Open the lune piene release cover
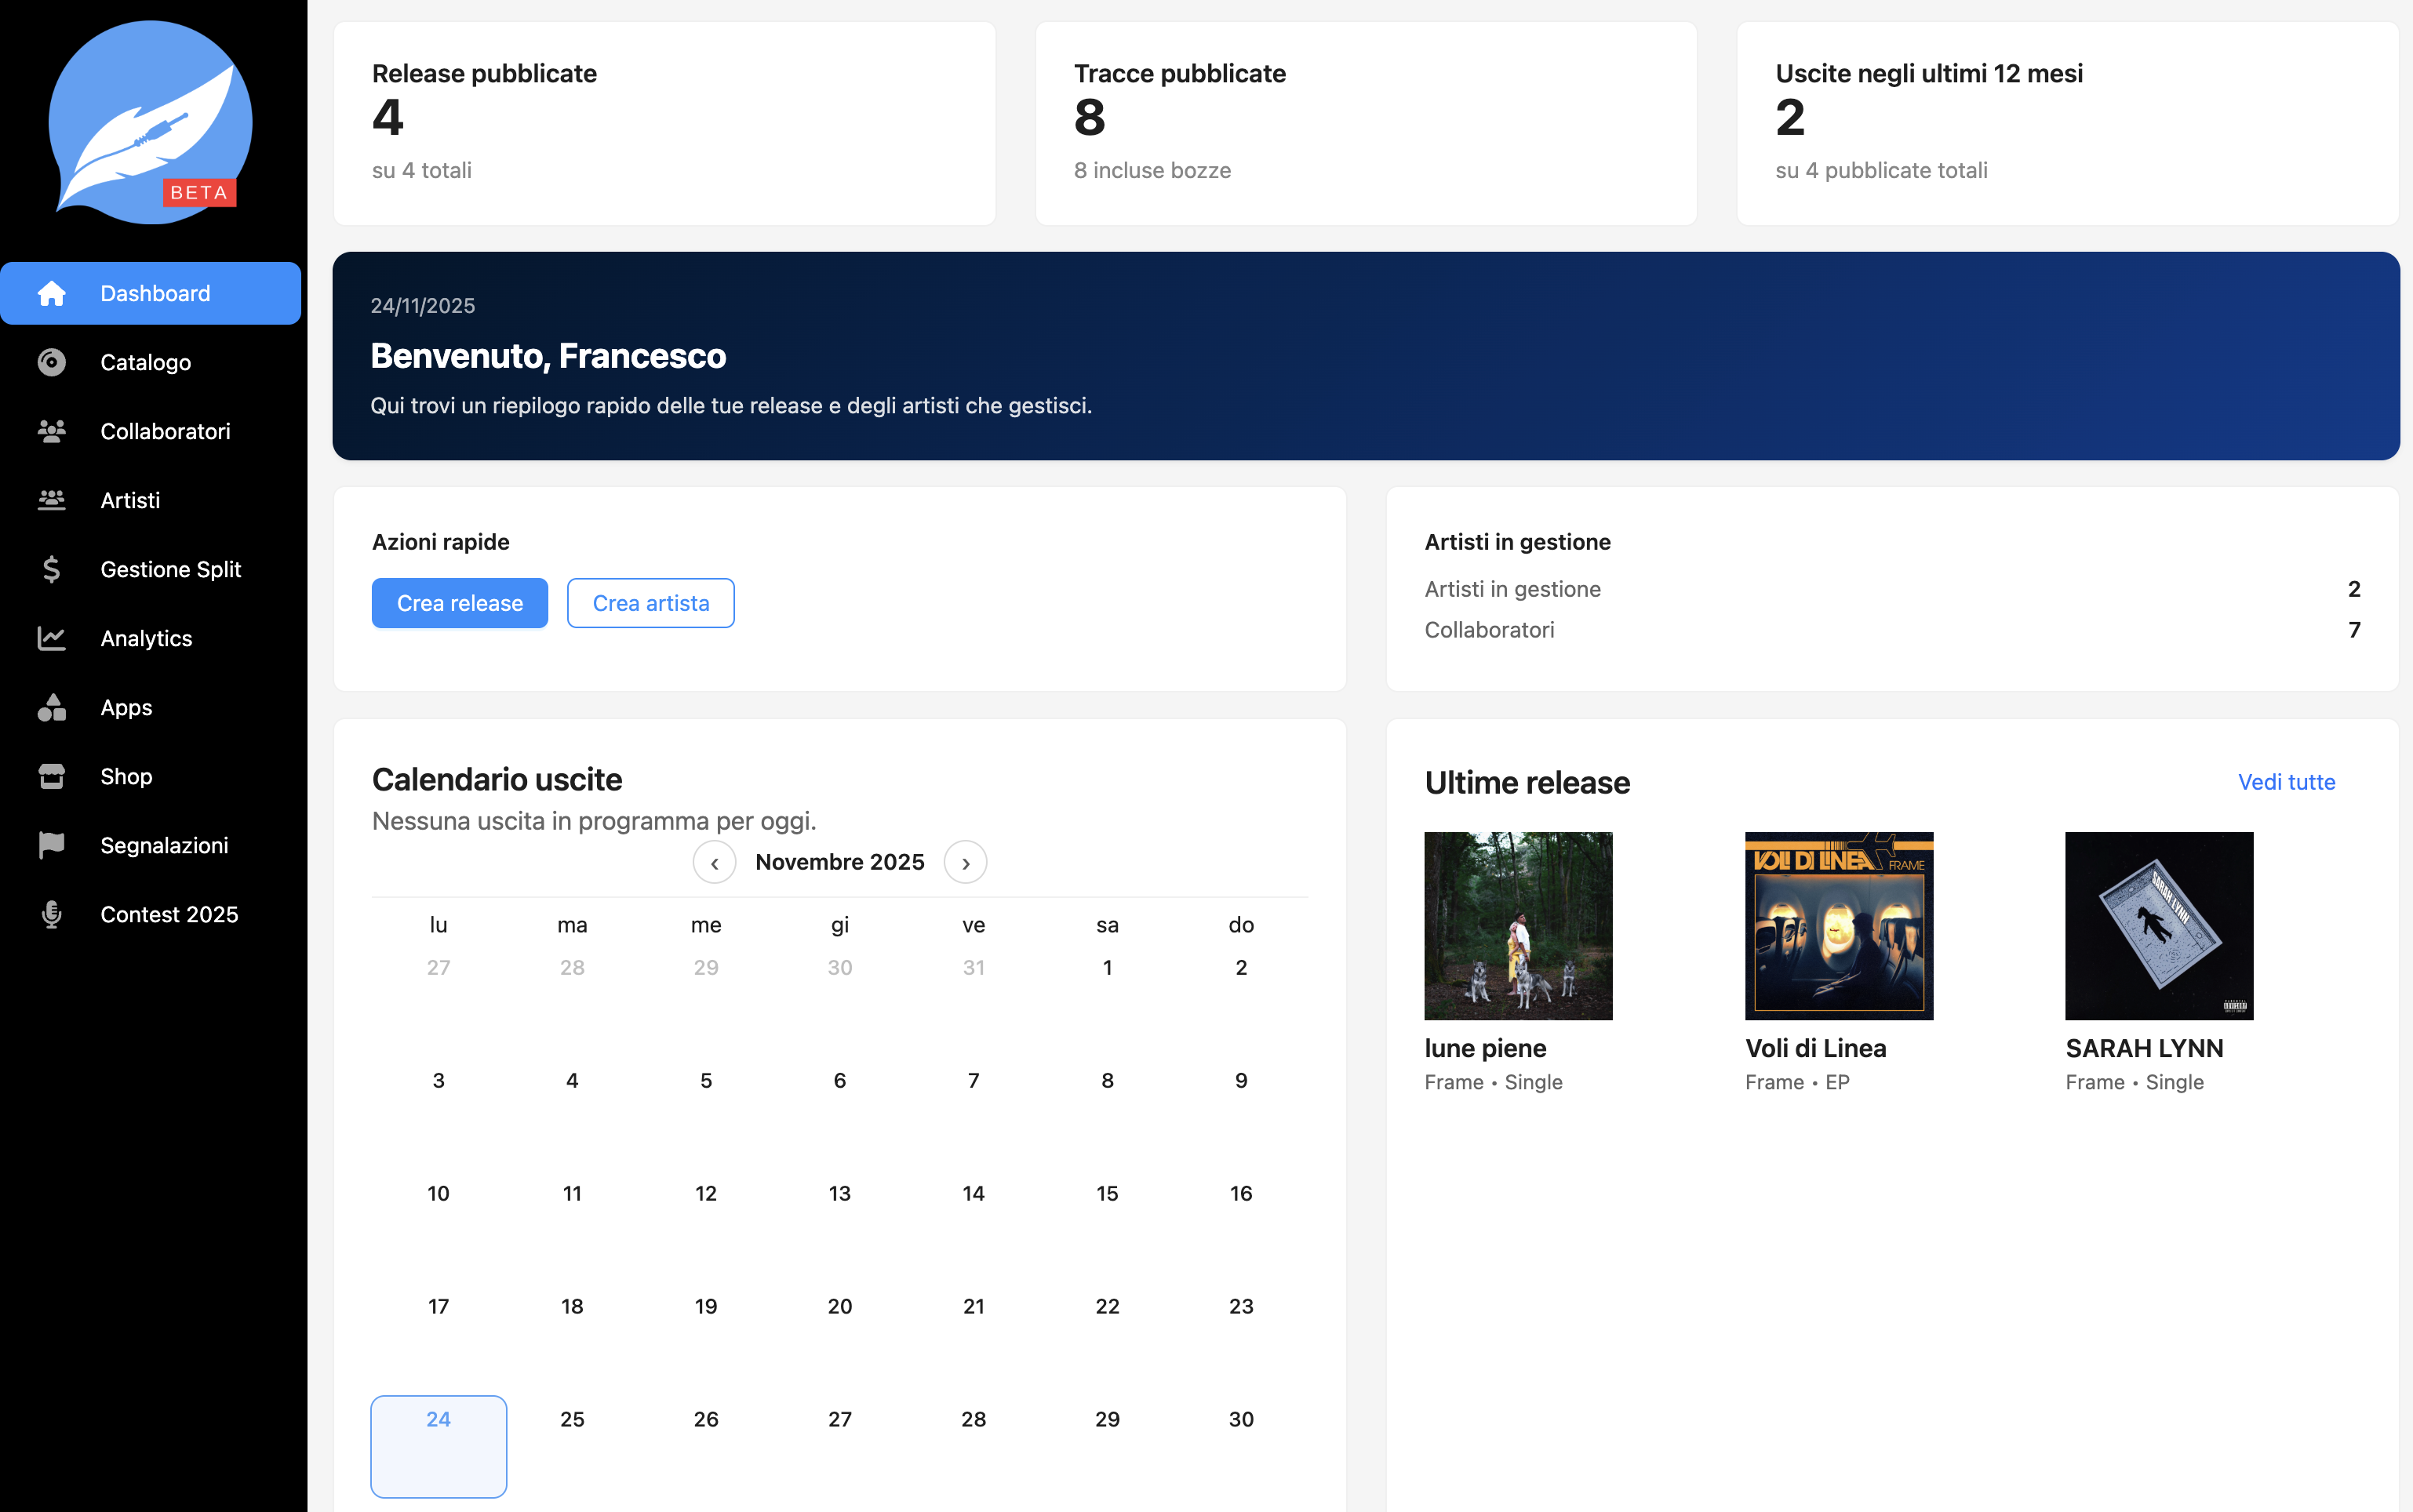The height and width of the screenshot is (1512, 2413). click(1517, 925)
